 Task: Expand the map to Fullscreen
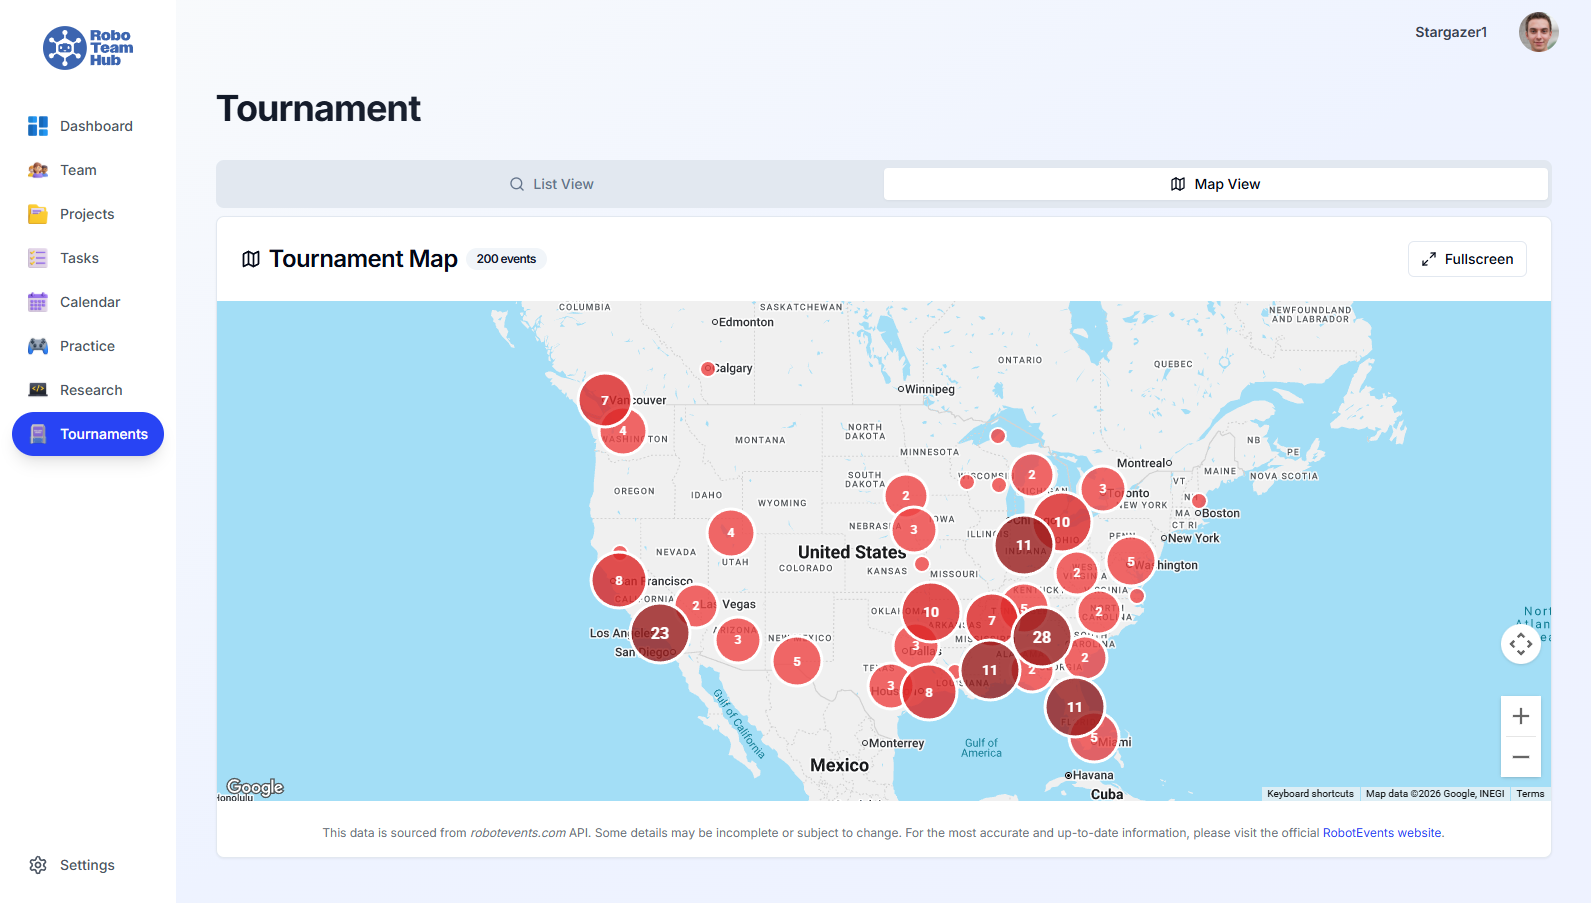click(x=1467, y=259)
